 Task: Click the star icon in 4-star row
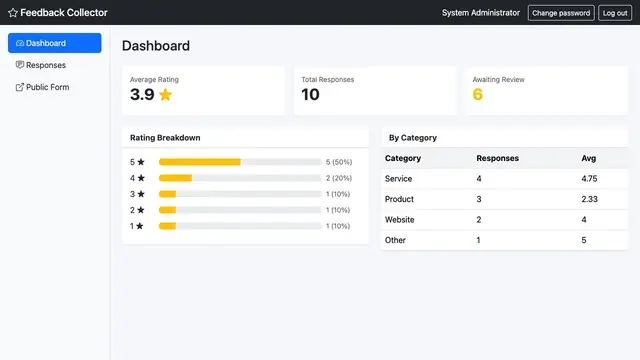(x=141, y=178)
